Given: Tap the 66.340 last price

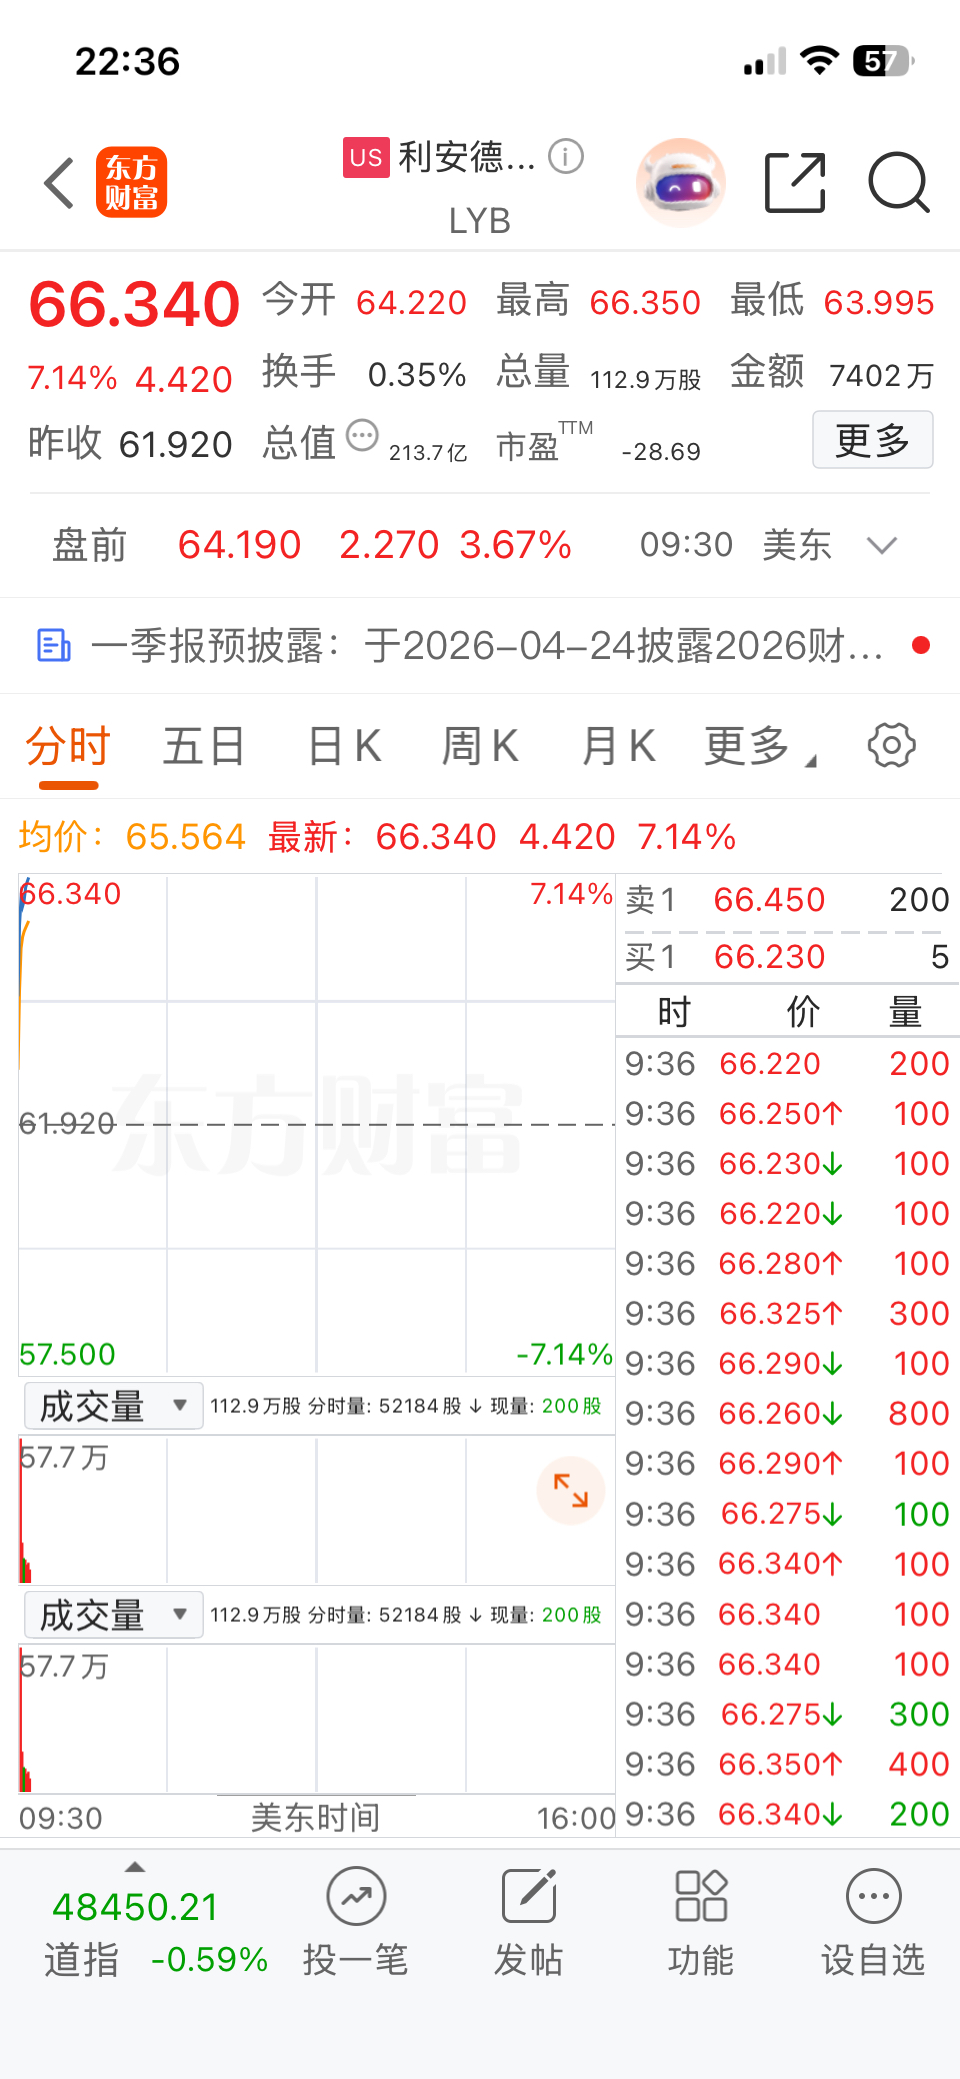Looking at the screenshot, I should [135, 304].
